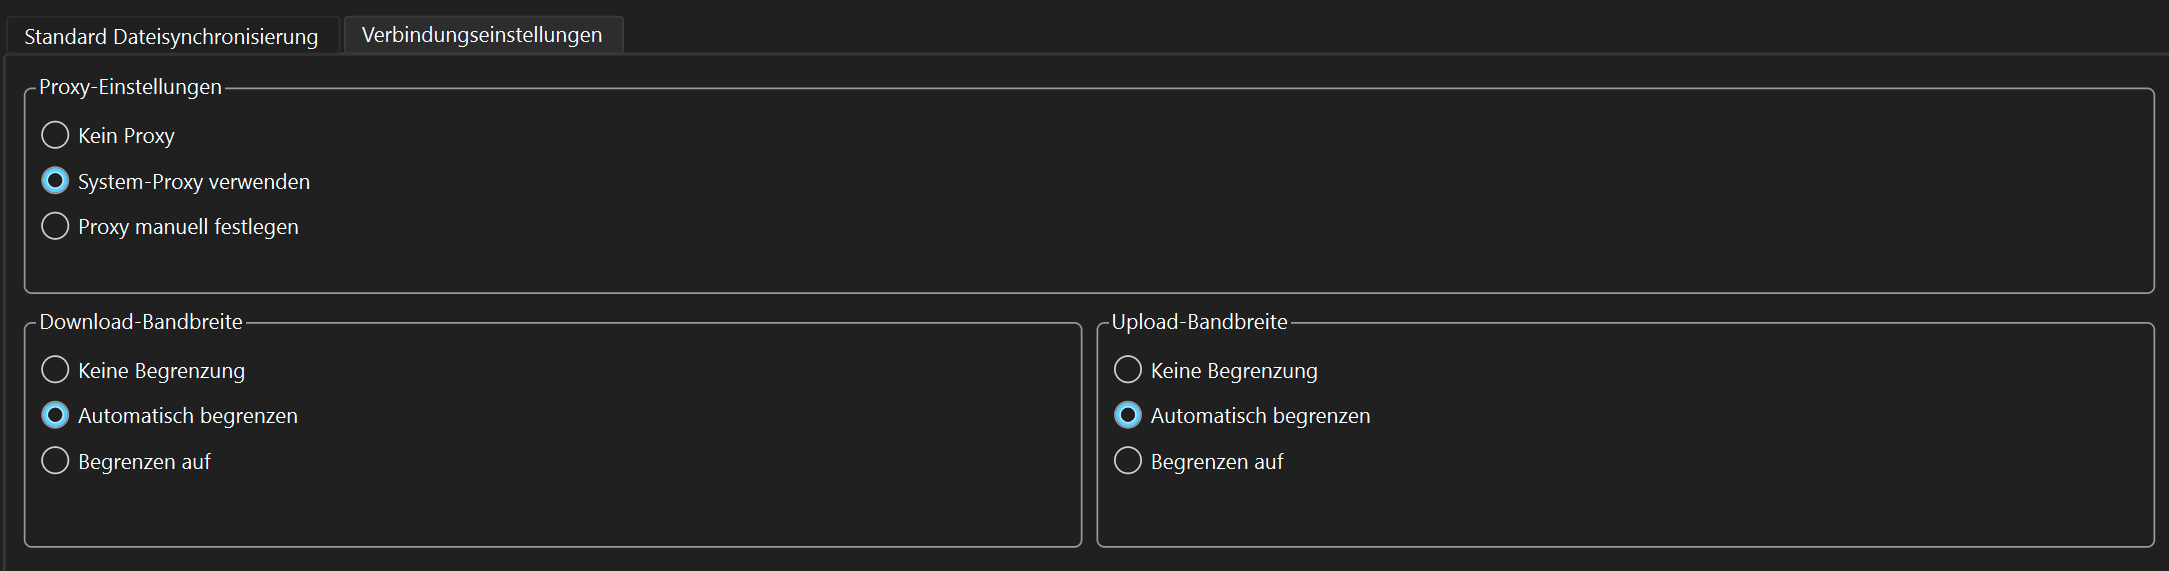Click 'Keine Begrenzung' text in Upload-Bandbreite group
The image size is (2169, 571).
coord(1234,371)
